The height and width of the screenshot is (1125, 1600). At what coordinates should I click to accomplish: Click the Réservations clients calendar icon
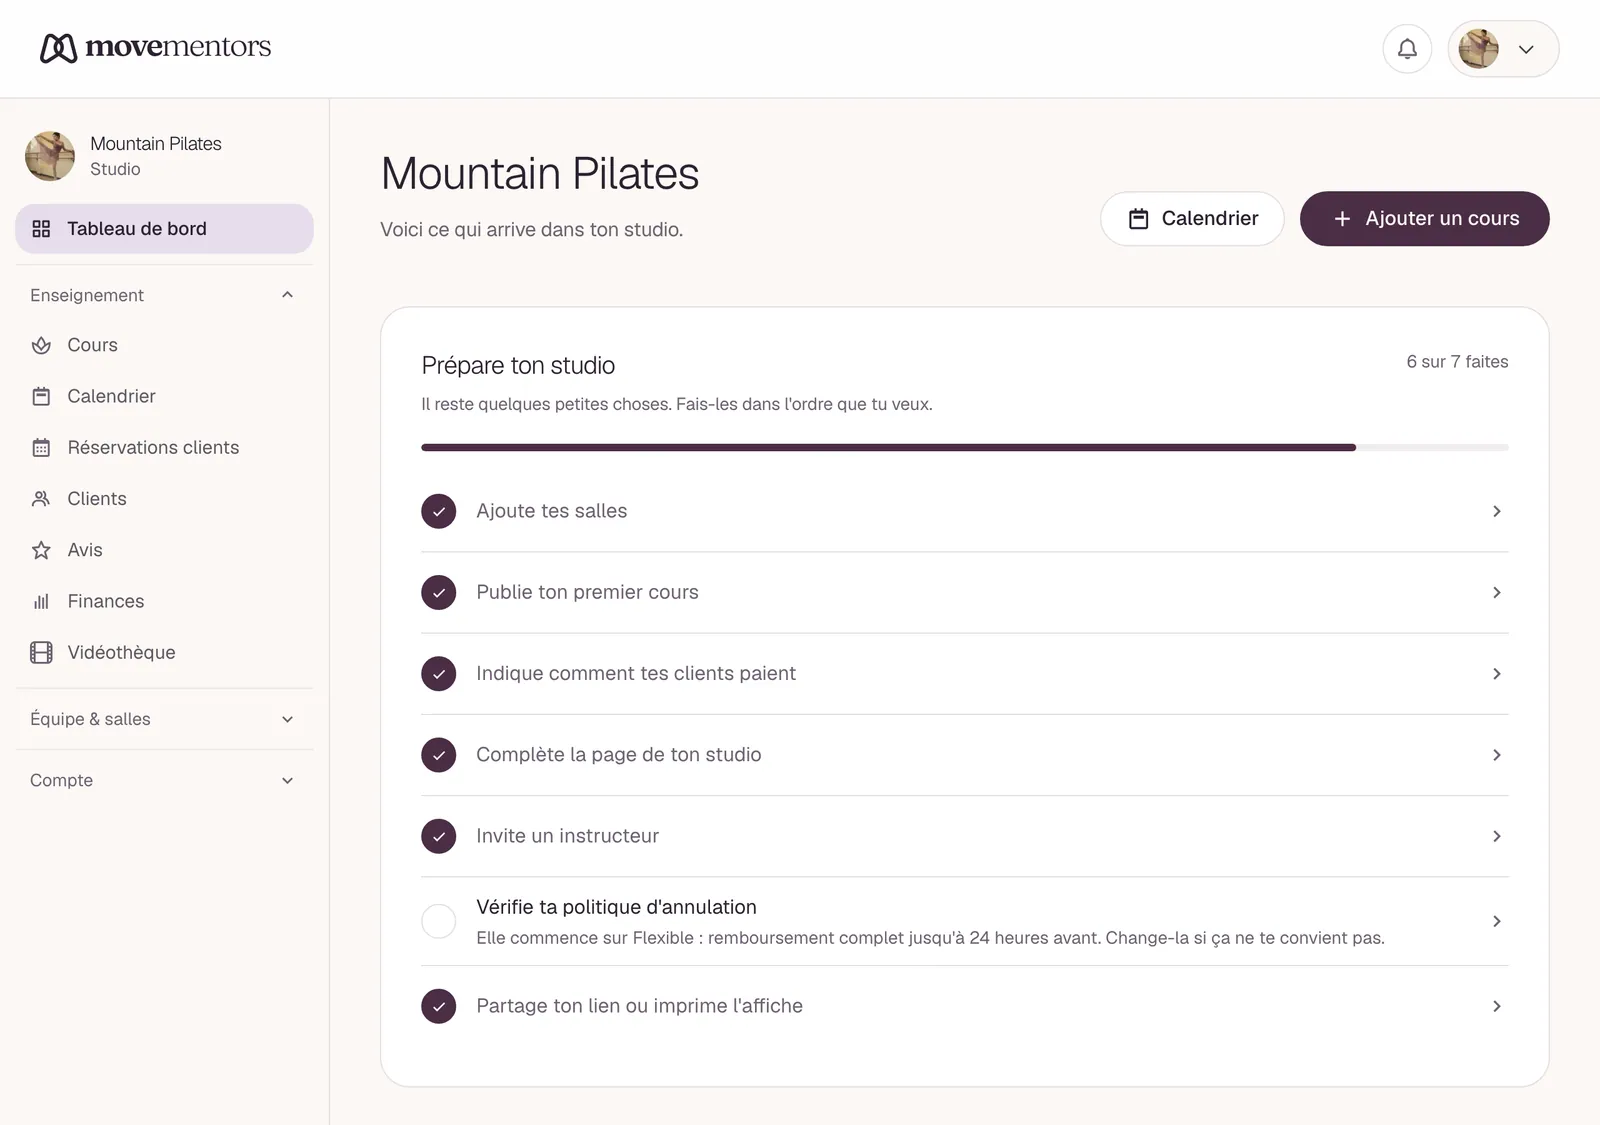coord(41,448)
